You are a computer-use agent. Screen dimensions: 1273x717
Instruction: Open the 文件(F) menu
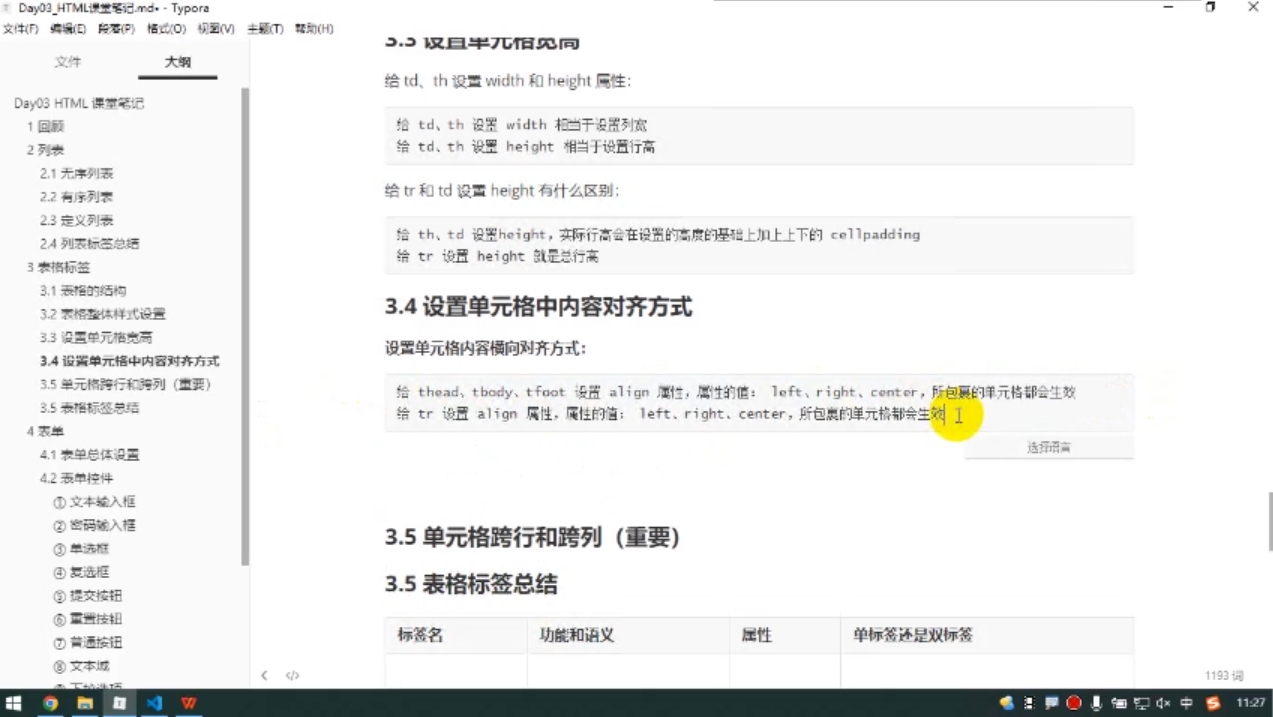[x=21, y=29]
